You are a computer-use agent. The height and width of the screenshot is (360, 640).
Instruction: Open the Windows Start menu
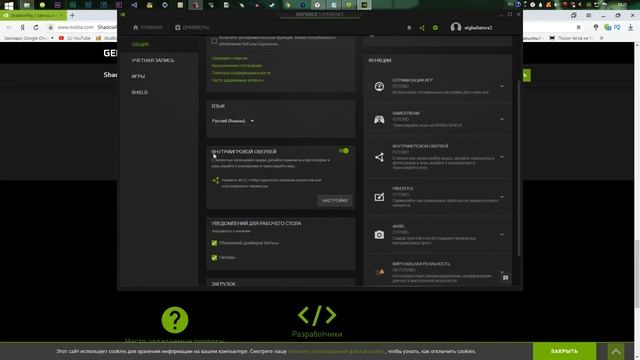(9, 5)
